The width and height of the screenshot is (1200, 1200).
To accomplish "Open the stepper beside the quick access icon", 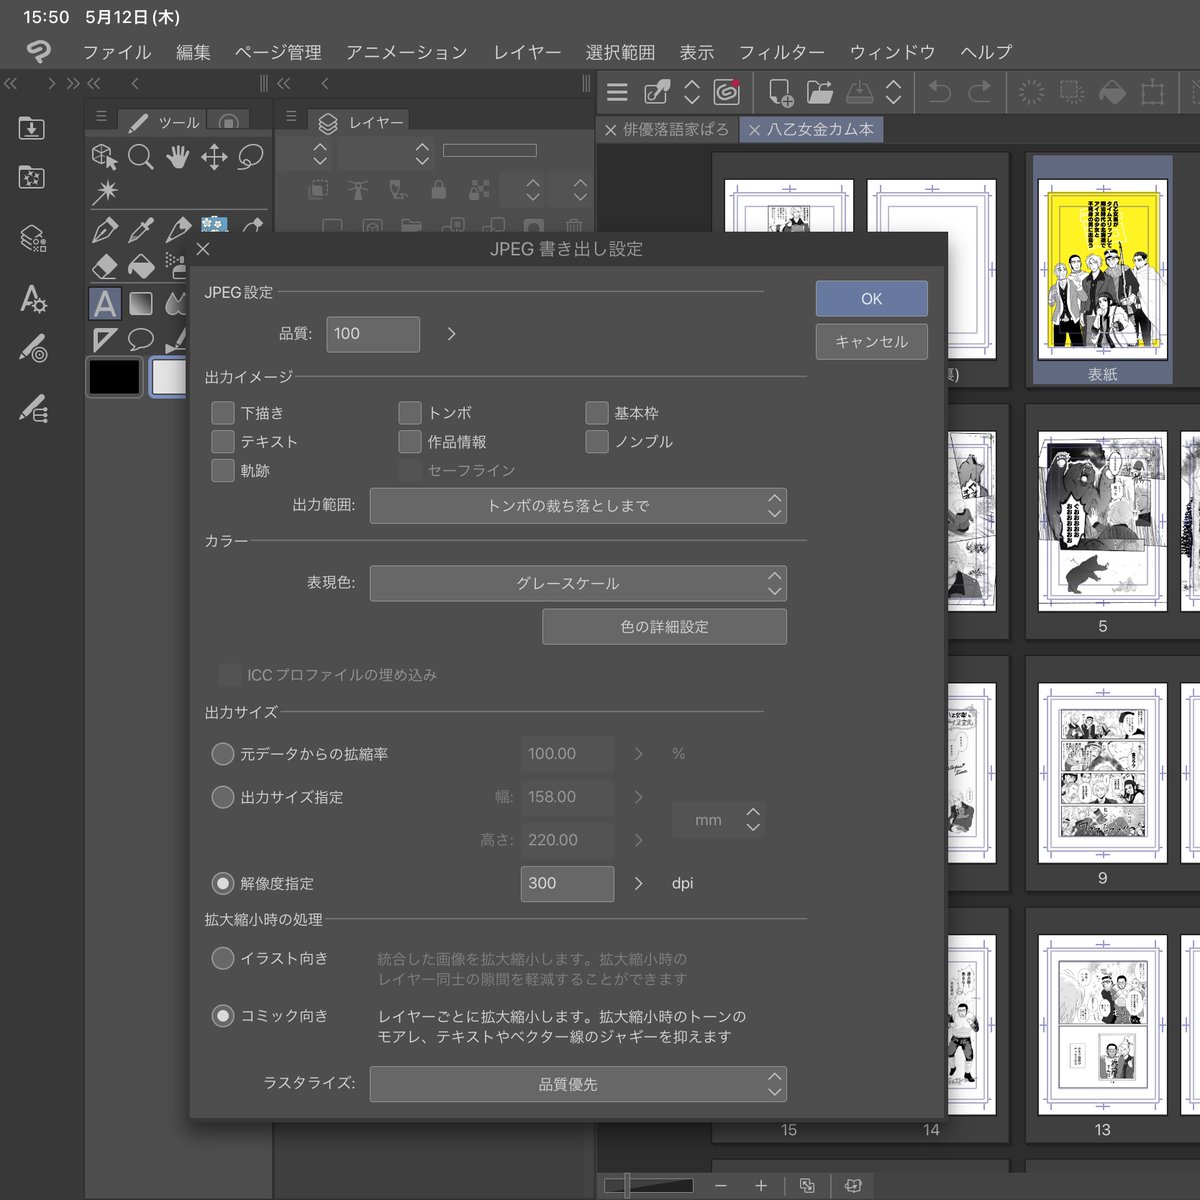I will click(x=692, y=93).
